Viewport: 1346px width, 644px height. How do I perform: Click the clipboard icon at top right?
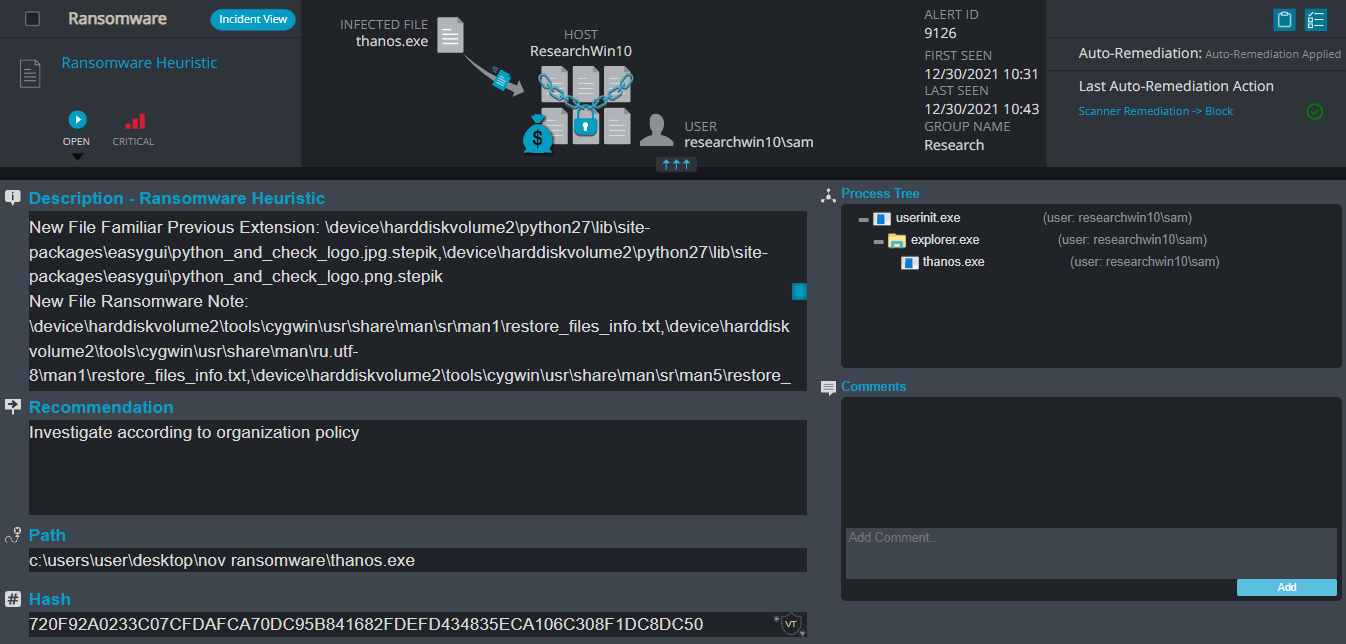(x=1285, y=19)
